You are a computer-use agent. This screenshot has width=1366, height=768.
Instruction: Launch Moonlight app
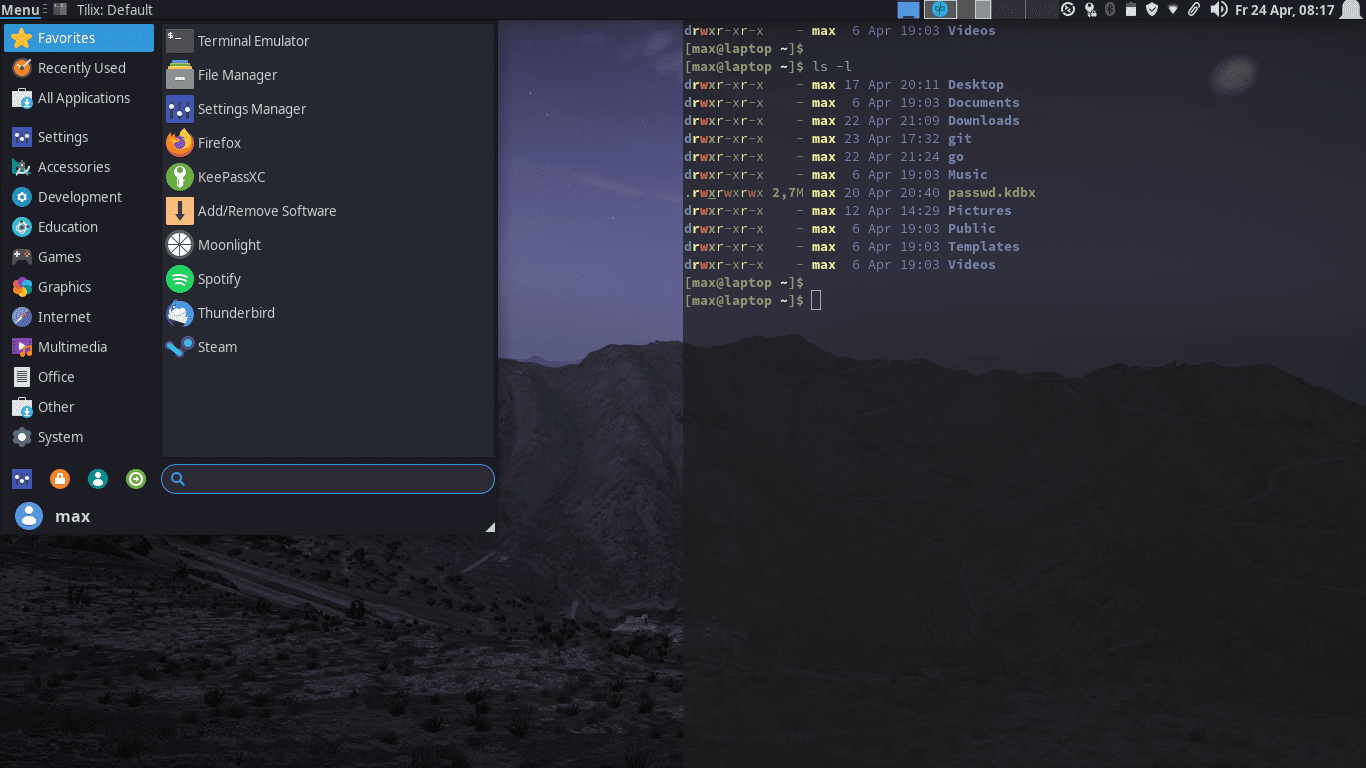point(329,245)
